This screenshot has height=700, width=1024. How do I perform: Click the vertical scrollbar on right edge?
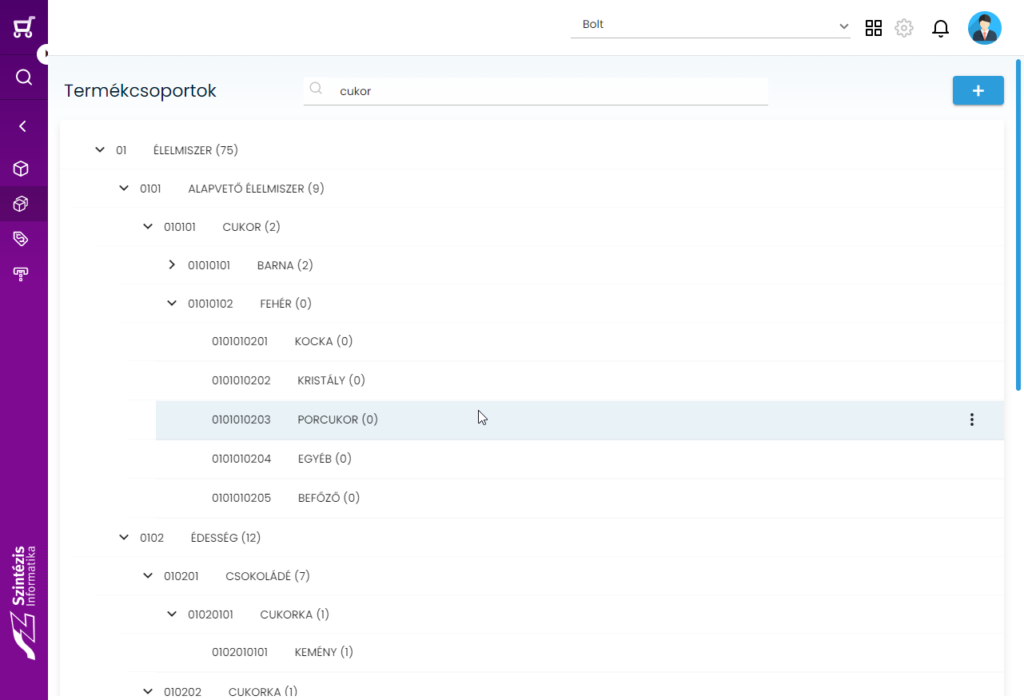[1018, 225]
